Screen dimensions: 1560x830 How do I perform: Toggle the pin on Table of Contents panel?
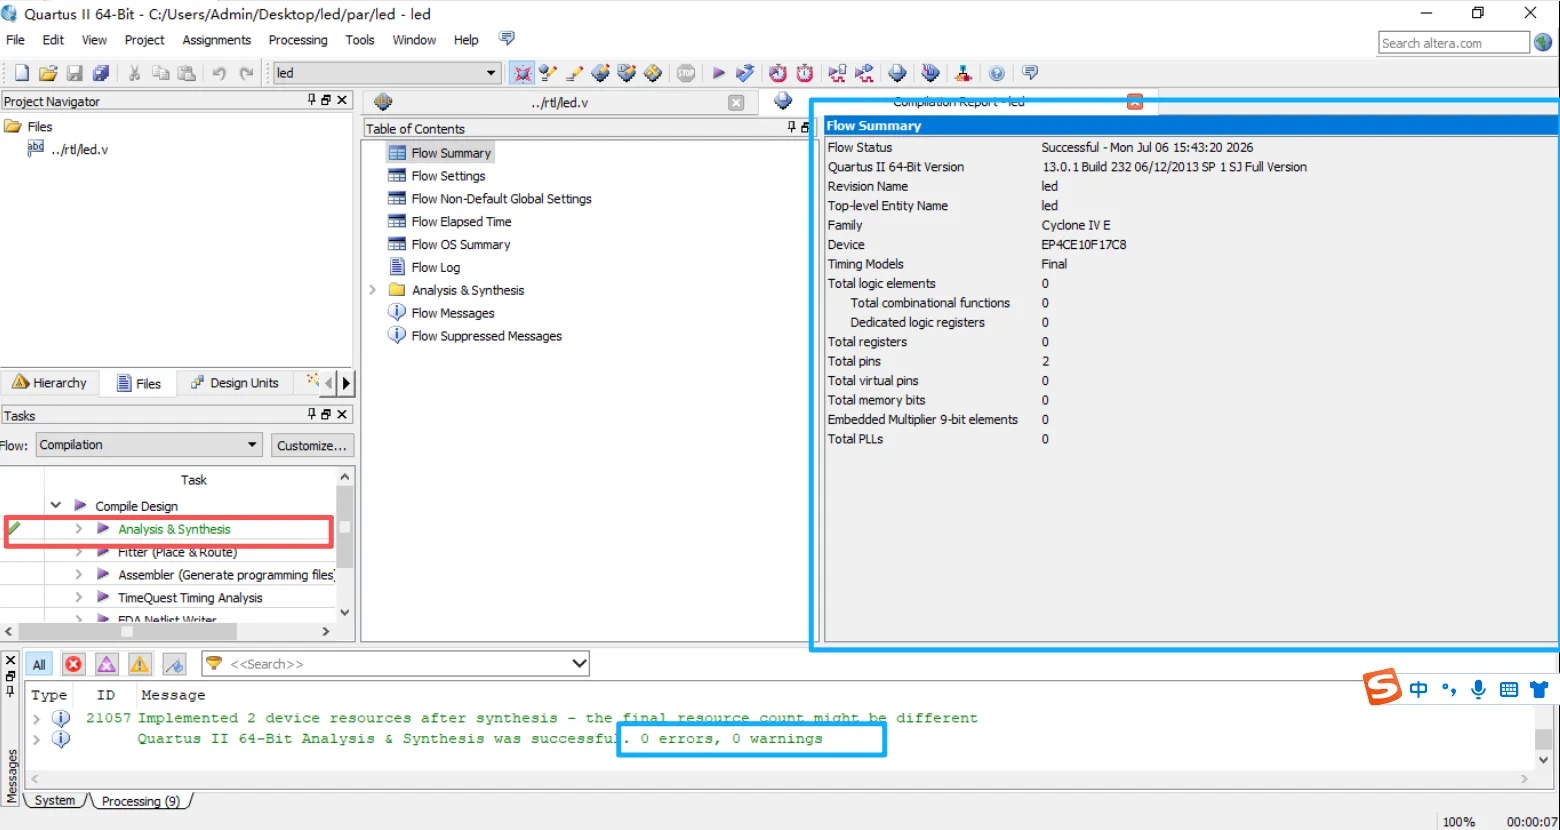(791, 127)
